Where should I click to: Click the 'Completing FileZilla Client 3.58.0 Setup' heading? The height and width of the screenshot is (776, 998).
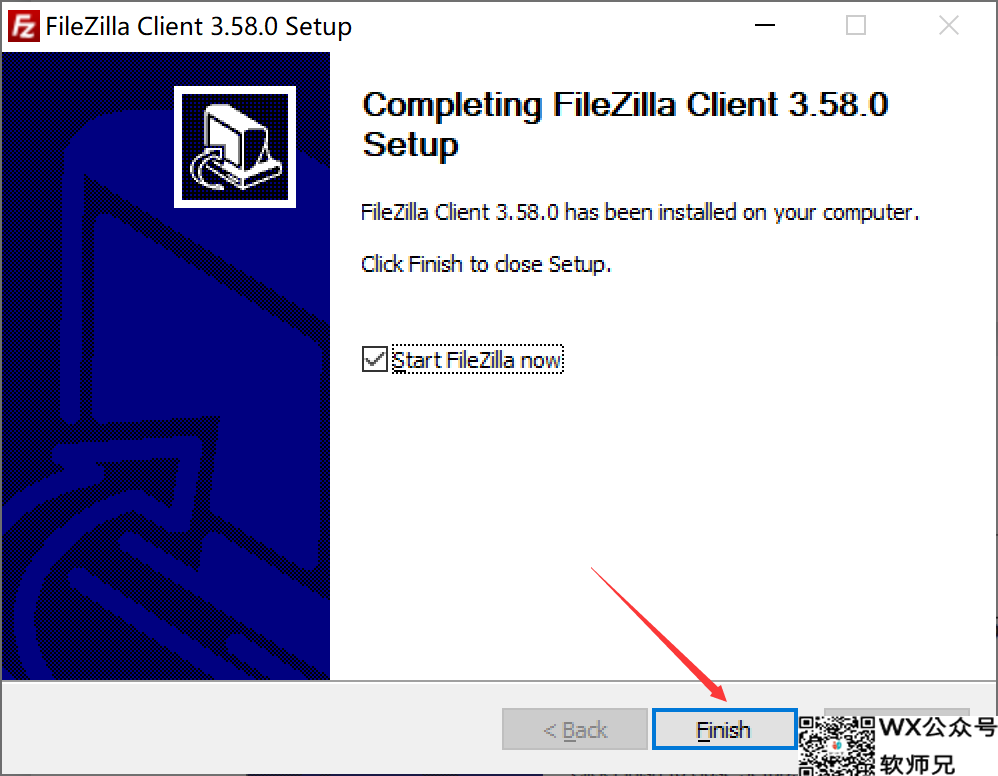(x=624, y=124)
